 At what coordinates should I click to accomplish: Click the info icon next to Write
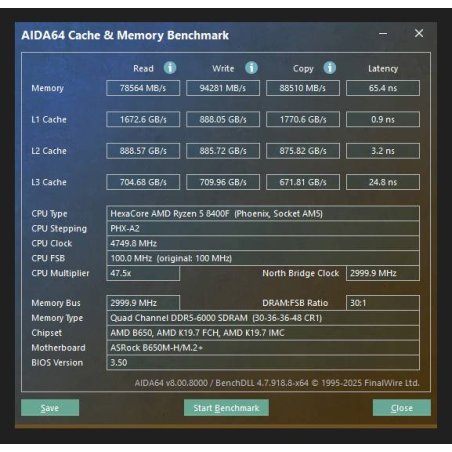point(251,68)
